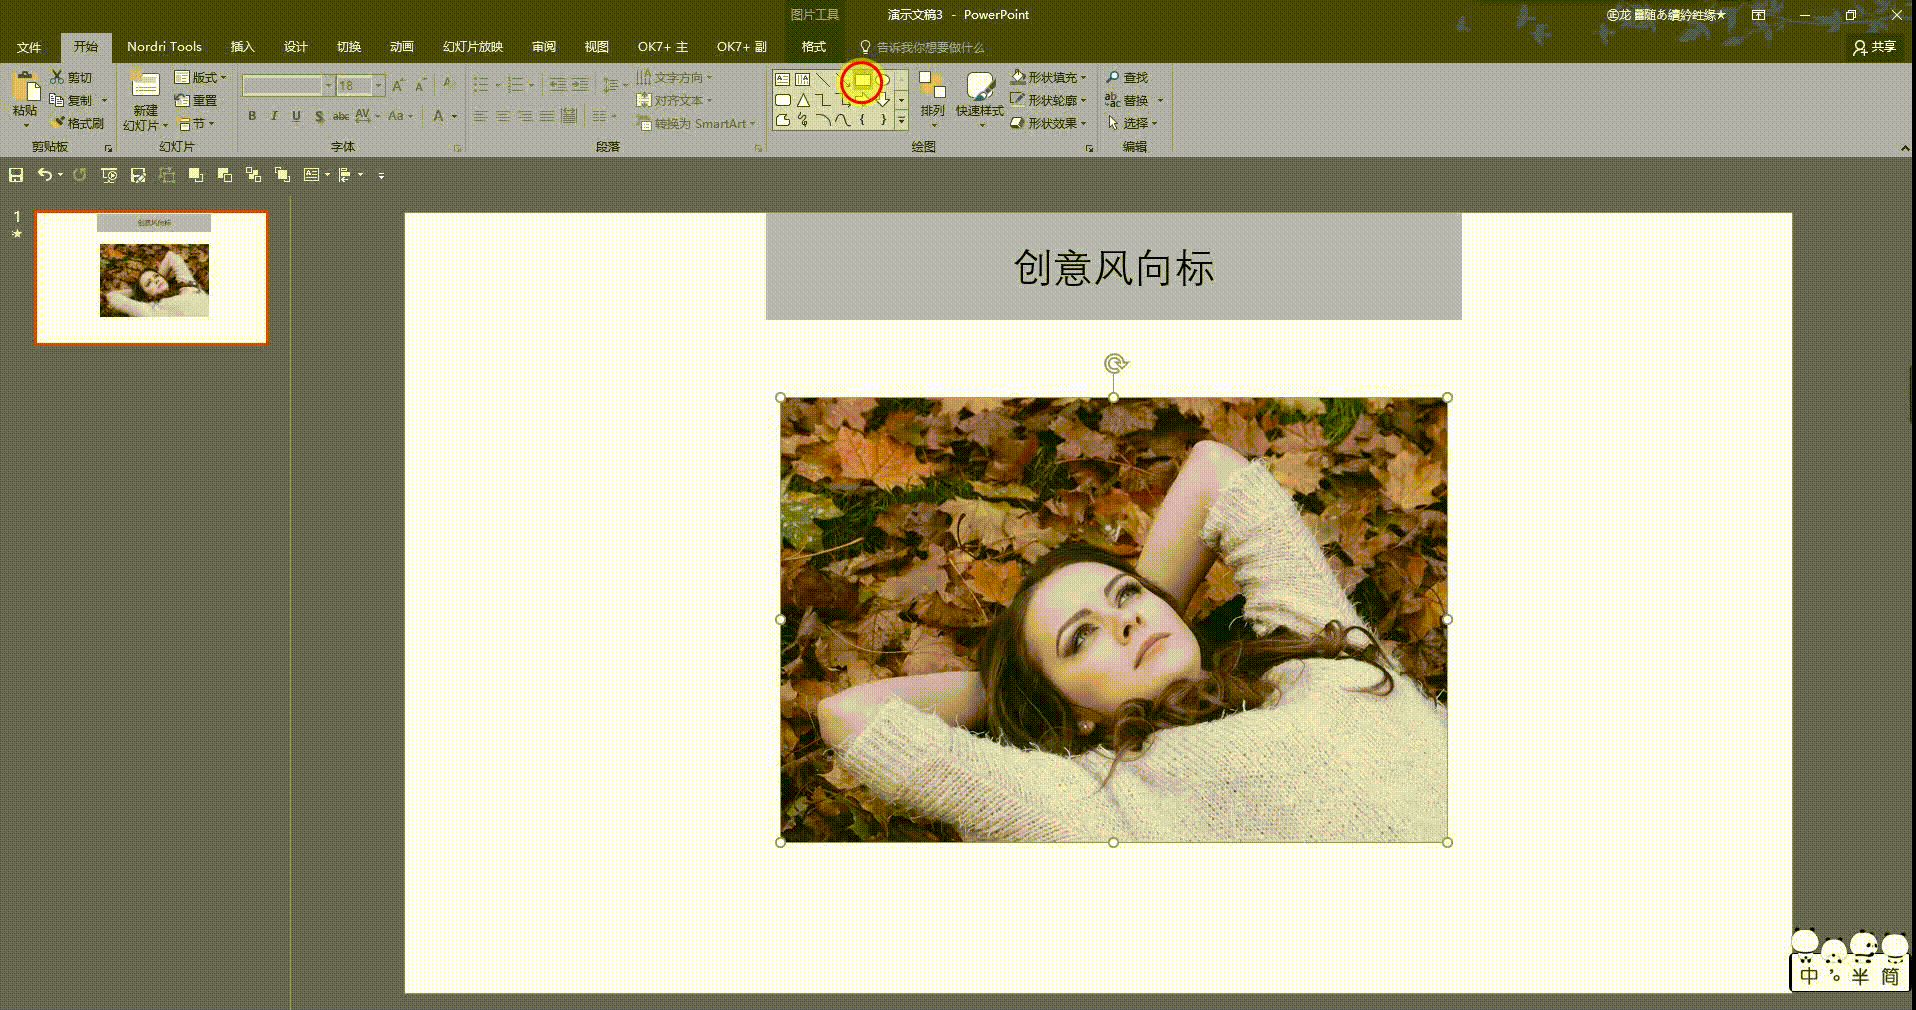This screenshot has height=1010, width=1916.
Task: Click the Paste (粘贴) clipboard icon
Action: click(x=25, y=87)
